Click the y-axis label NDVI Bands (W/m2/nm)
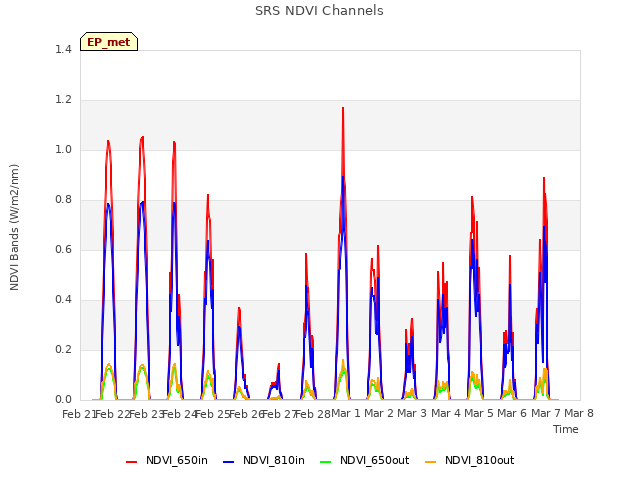This screenshot has height=480, width=640. pos(14,227)
